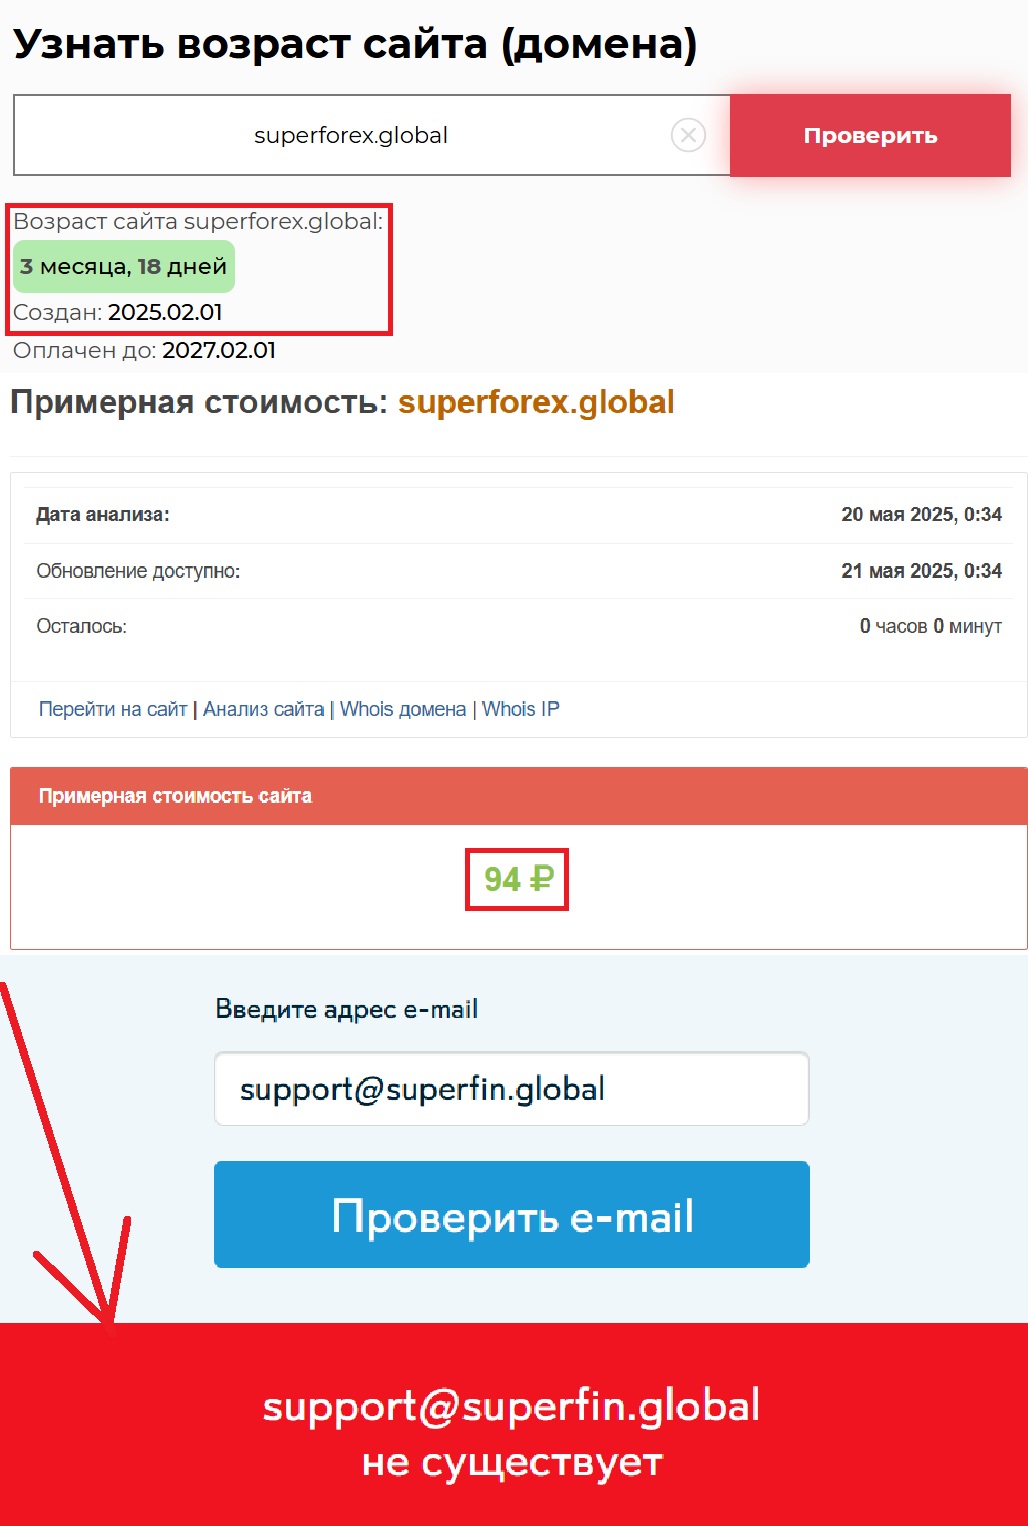The height and width of the screenshot is (1526, 1028).
Task: Click the red Проверить button
Action: click(x=870, y=135)
